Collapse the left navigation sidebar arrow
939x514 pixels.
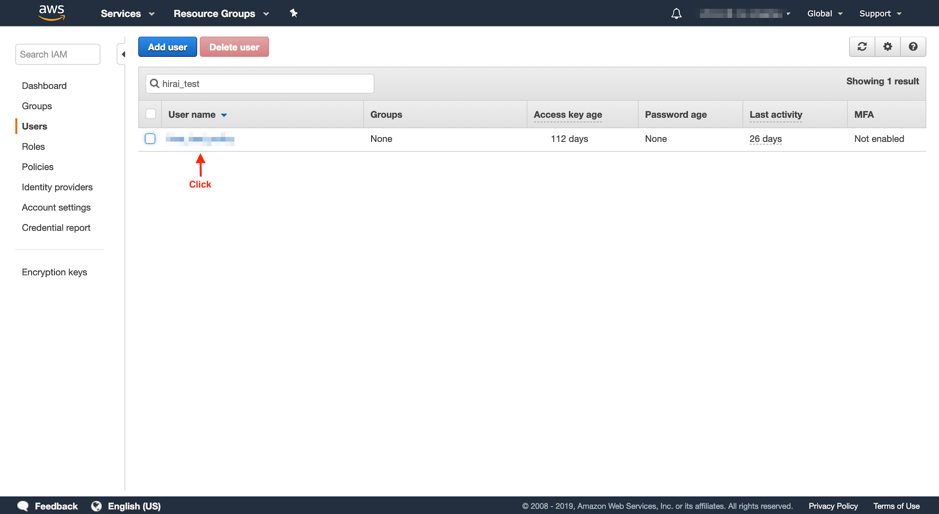[123, 54]
